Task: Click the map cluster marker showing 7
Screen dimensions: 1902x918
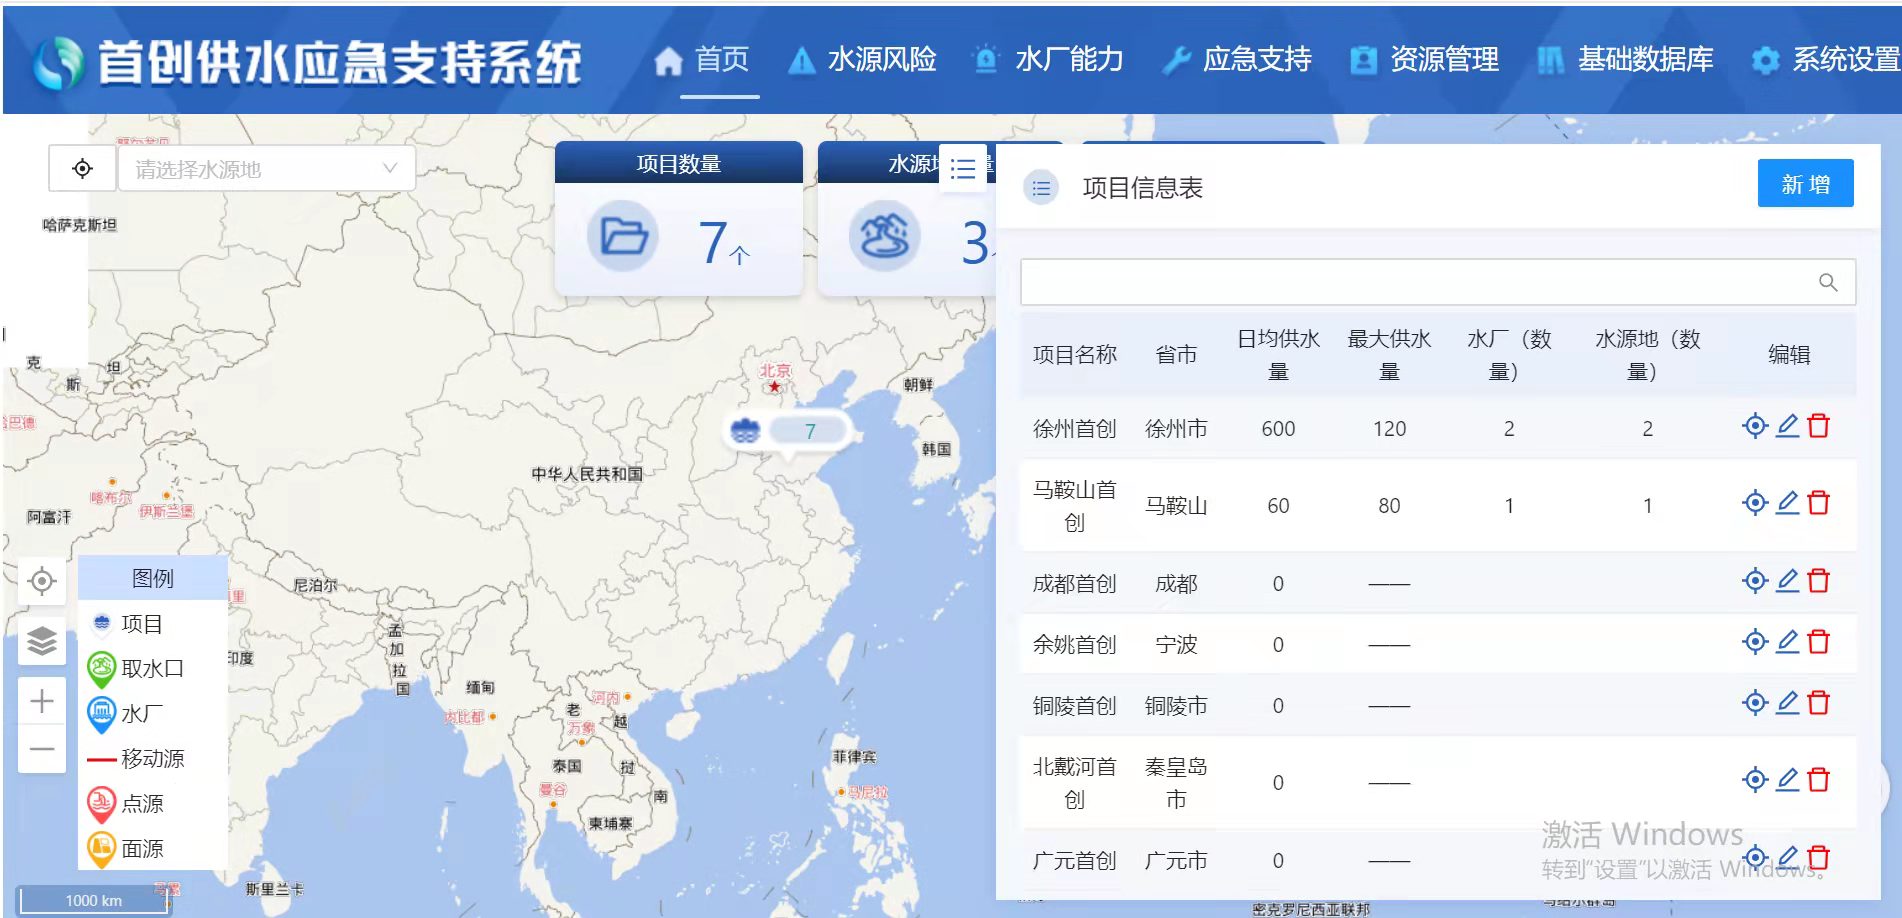Action: pos(789,431)
